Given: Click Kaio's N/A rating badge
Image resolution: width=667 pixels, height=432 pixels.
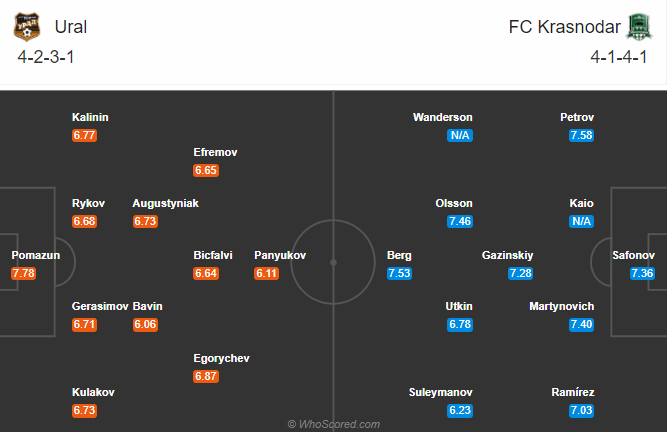Looking at the screenshot, I should [x=581, y=221].
